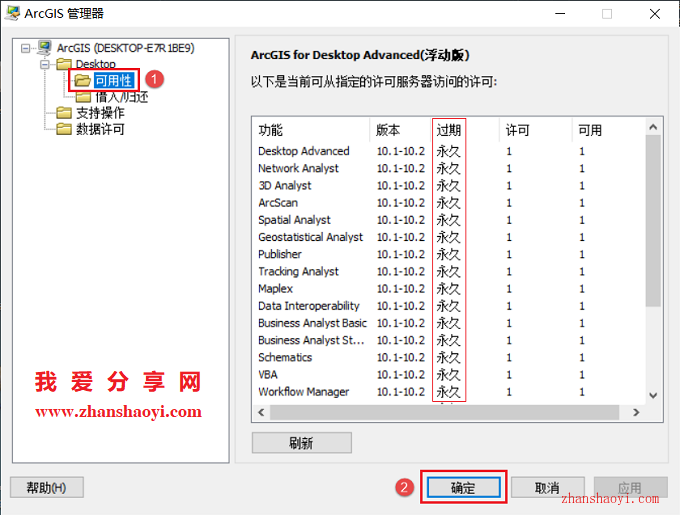The image size is (680, 515).
Task: Sort by the 许可 column header
Action: pyautogui.click(x=536, y=130)
